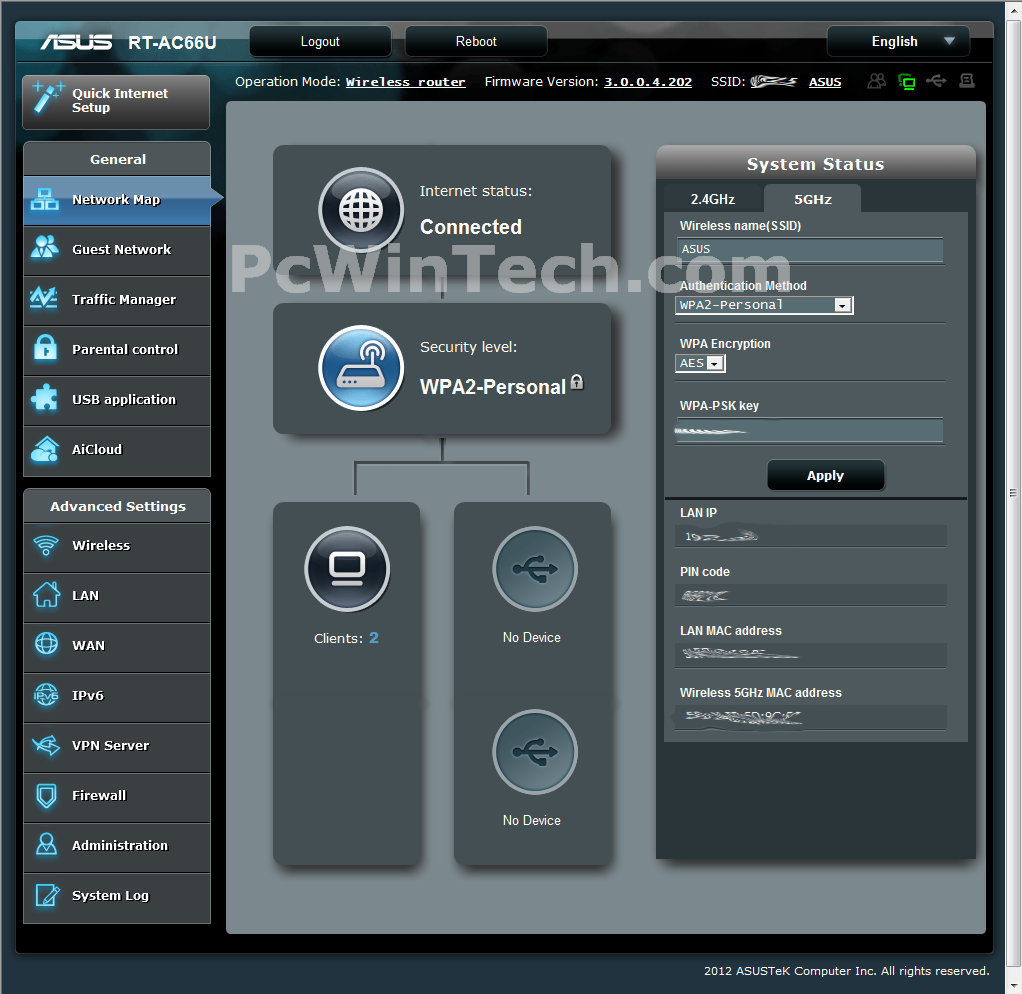Click the USB application puzzle icon

tap(44, 398)
